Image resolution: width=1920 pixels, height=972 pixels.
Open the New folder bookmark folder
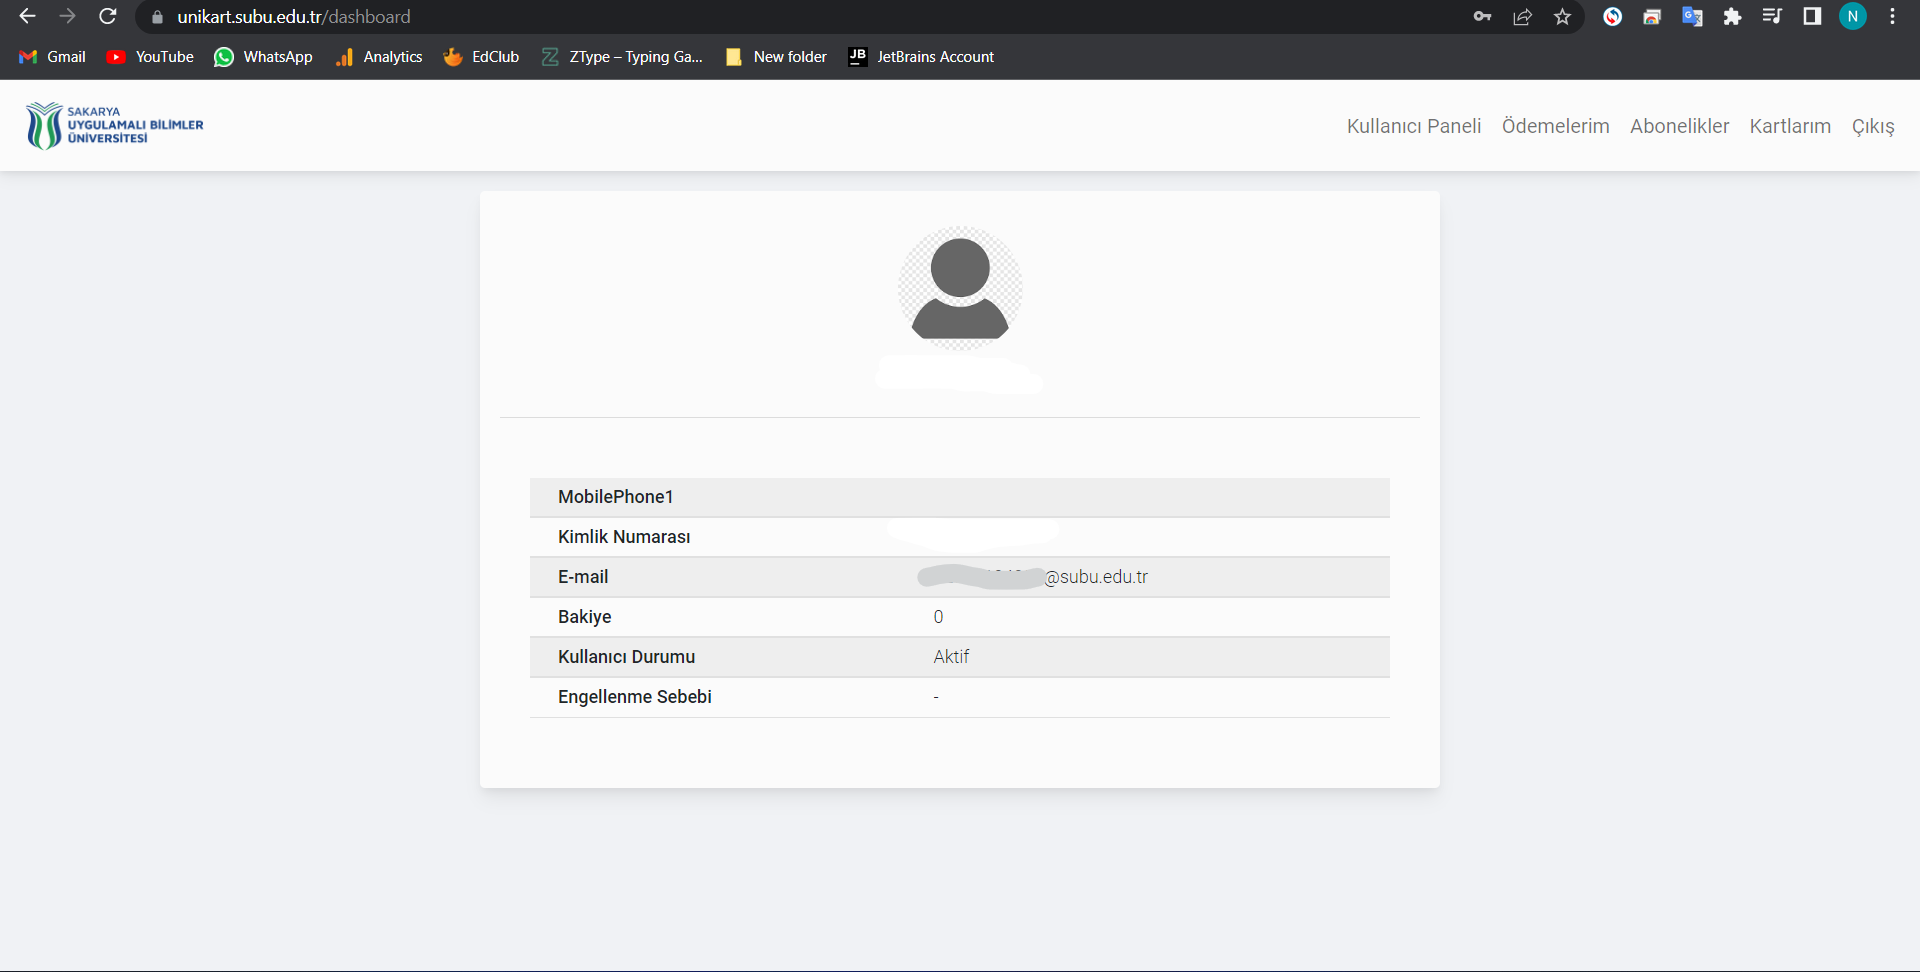point(777,57)
